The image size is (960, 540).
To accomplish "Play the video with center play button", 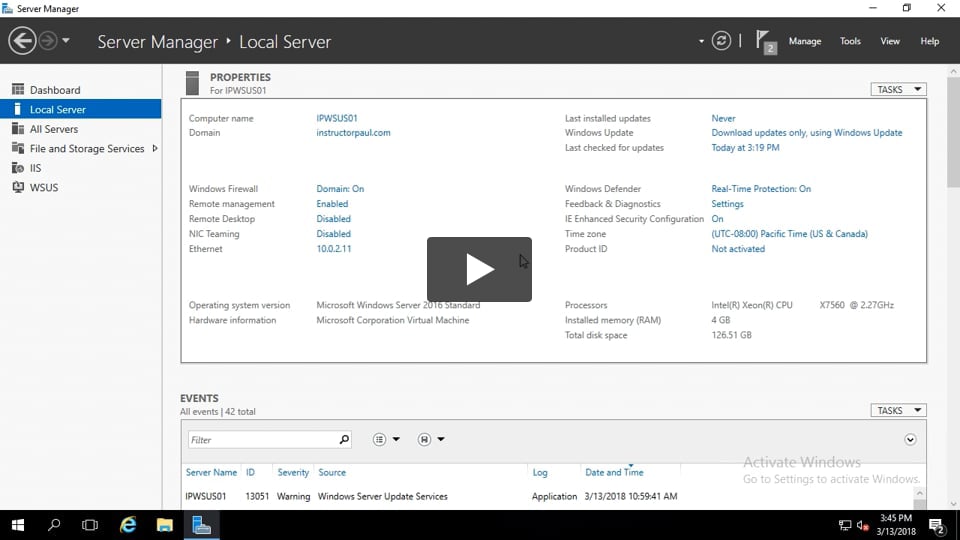I will click(x=479, y=269).
